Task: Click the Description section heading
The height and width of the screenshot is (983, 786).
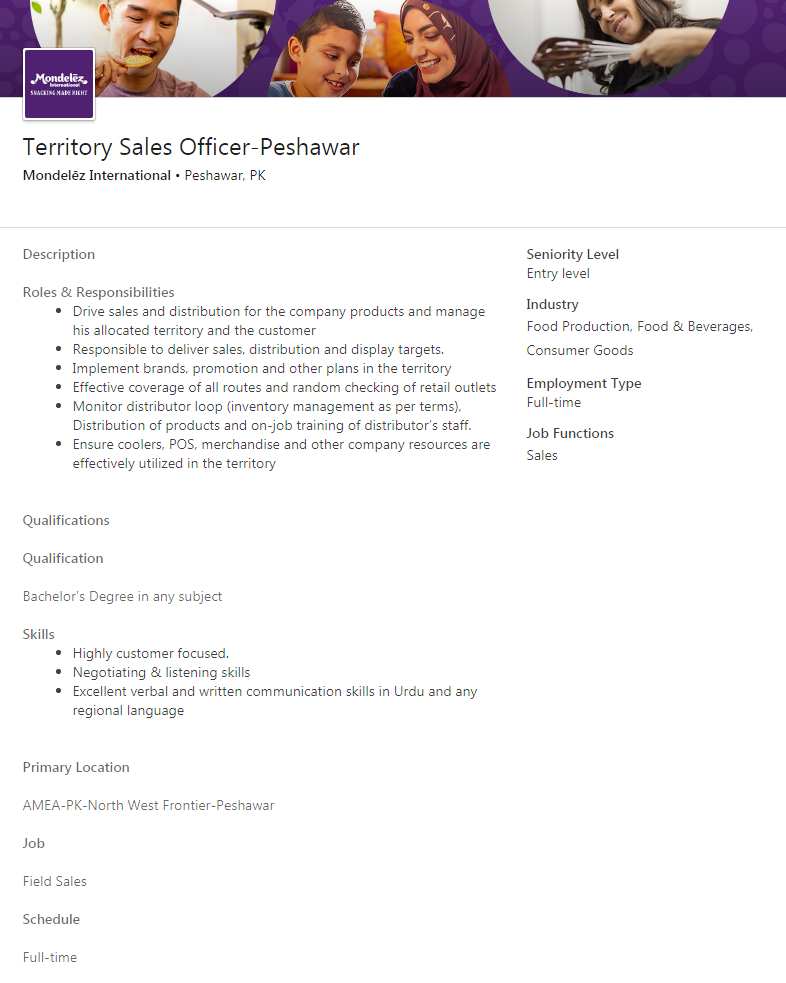Action: (x=59, y=255)
